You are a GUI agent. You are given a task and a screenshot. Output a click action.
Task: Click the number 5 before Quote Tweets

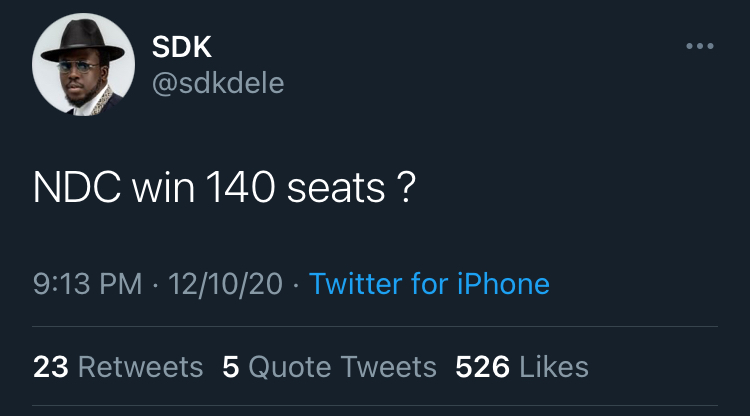point(231,367)
